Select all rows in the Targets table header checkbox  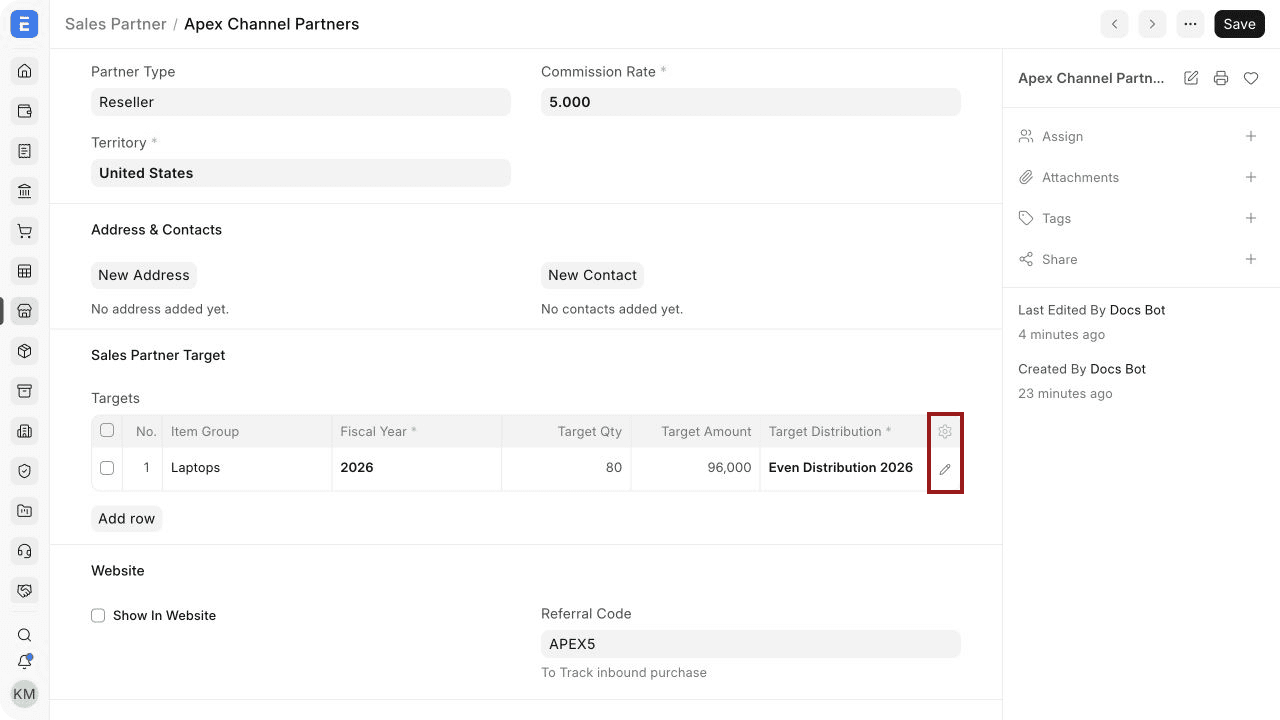pos(107,431)
